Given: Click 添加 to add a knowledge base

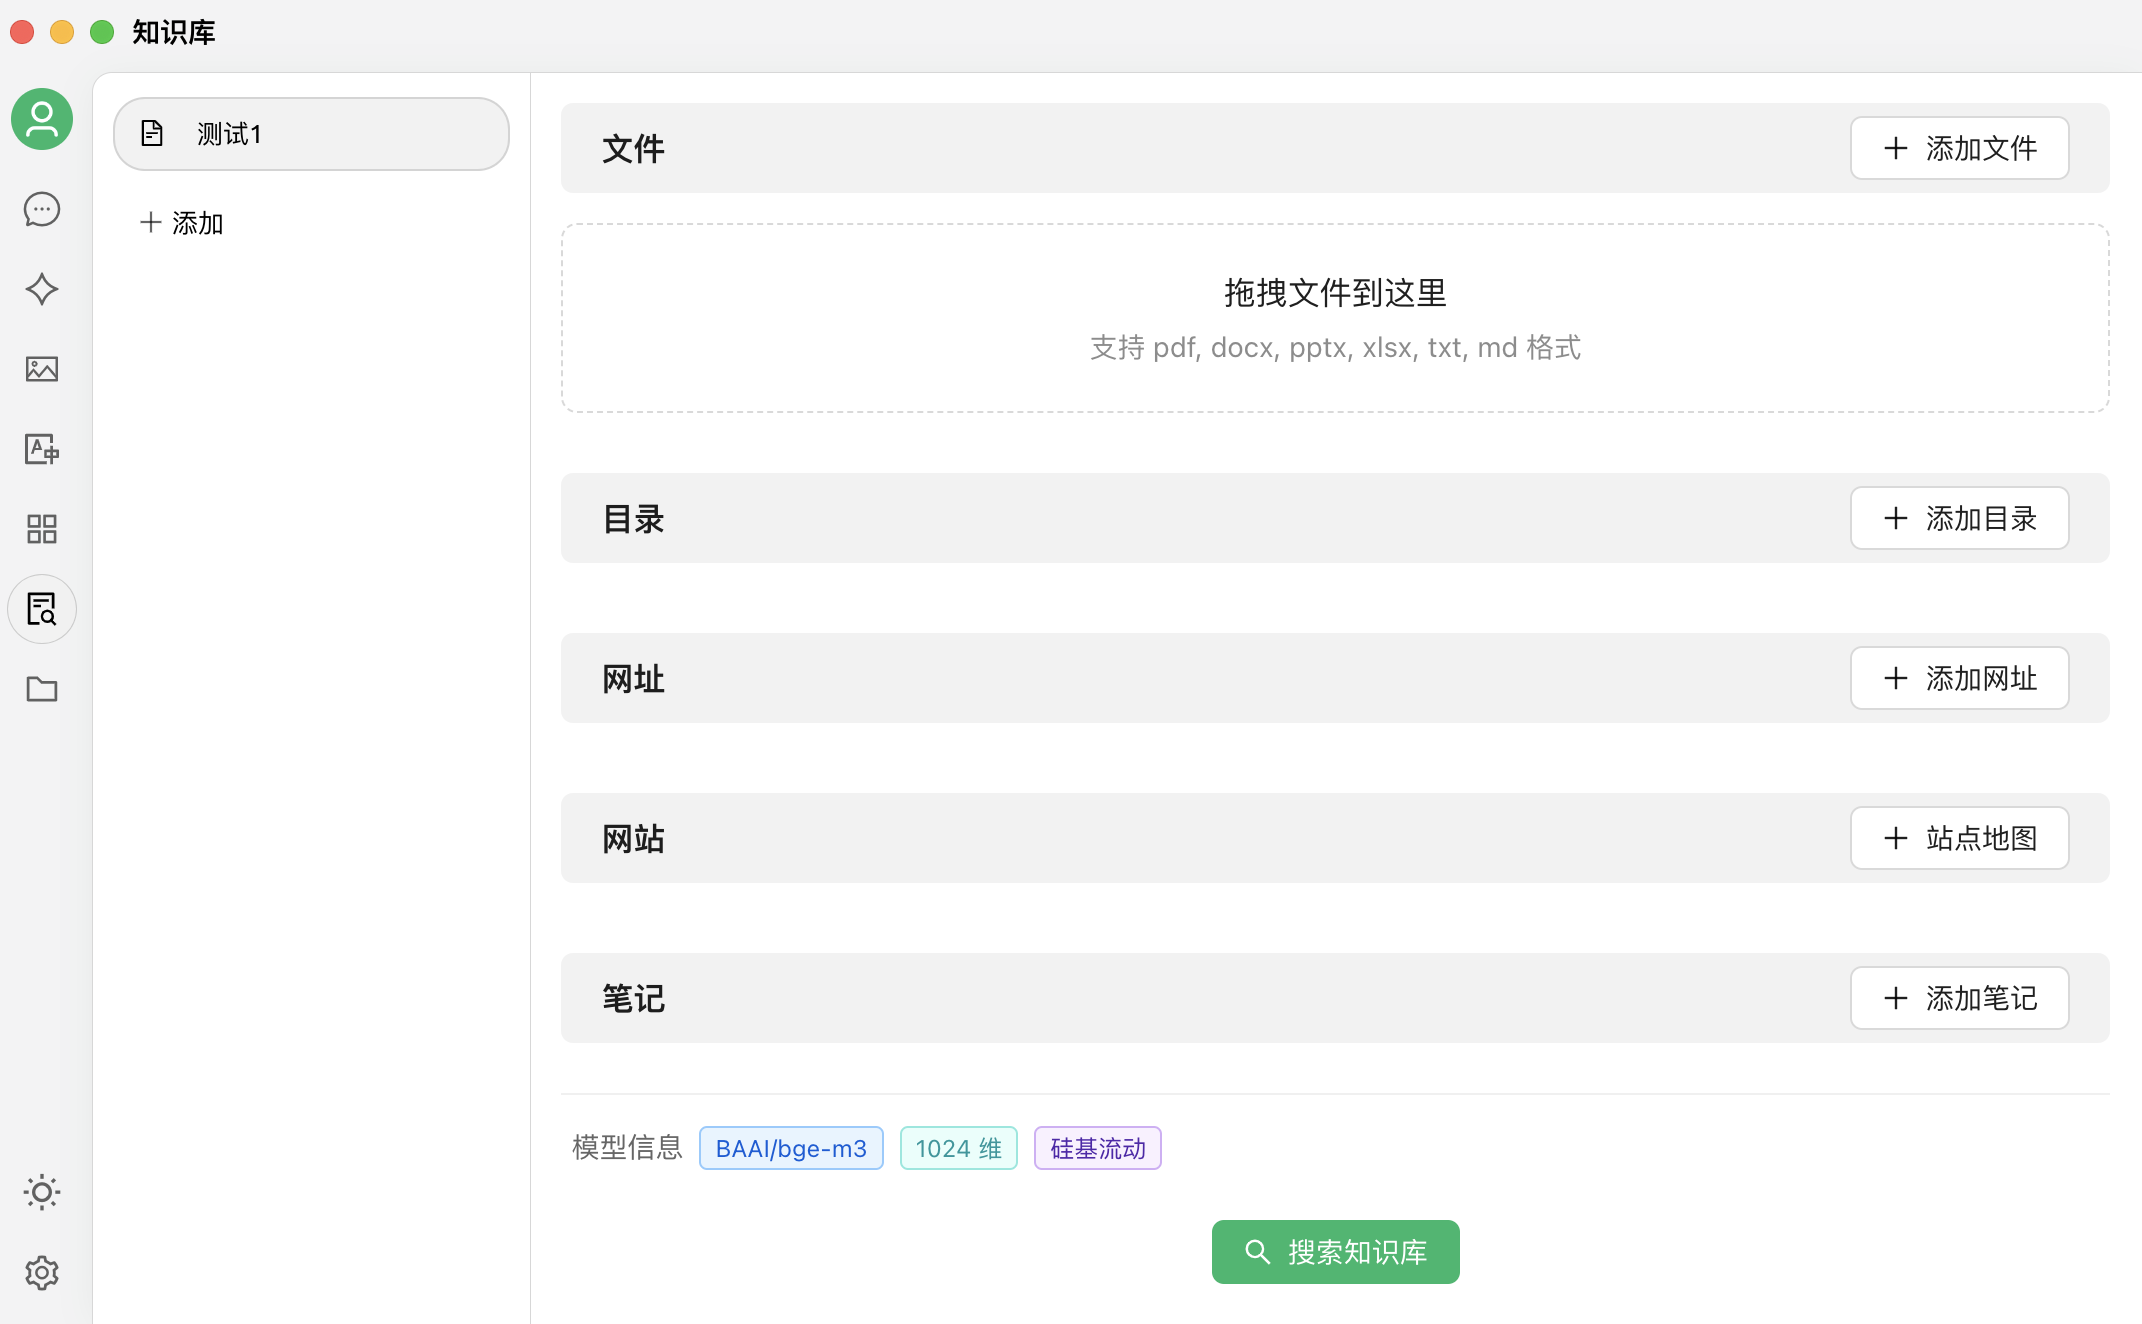Looking at the screenshot, I should 182,223.
